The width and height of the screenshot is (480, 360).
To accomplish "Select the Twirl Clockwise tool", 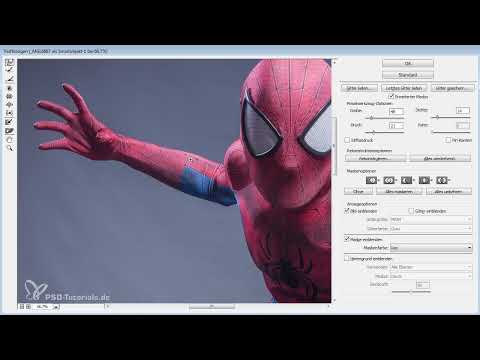I will (9, 88).
